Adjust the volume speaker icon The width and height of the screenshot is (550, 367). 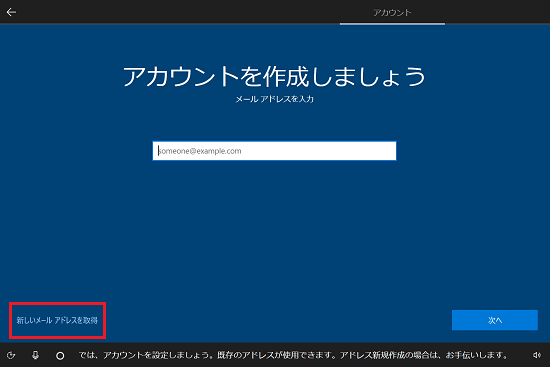click(536, 355)
